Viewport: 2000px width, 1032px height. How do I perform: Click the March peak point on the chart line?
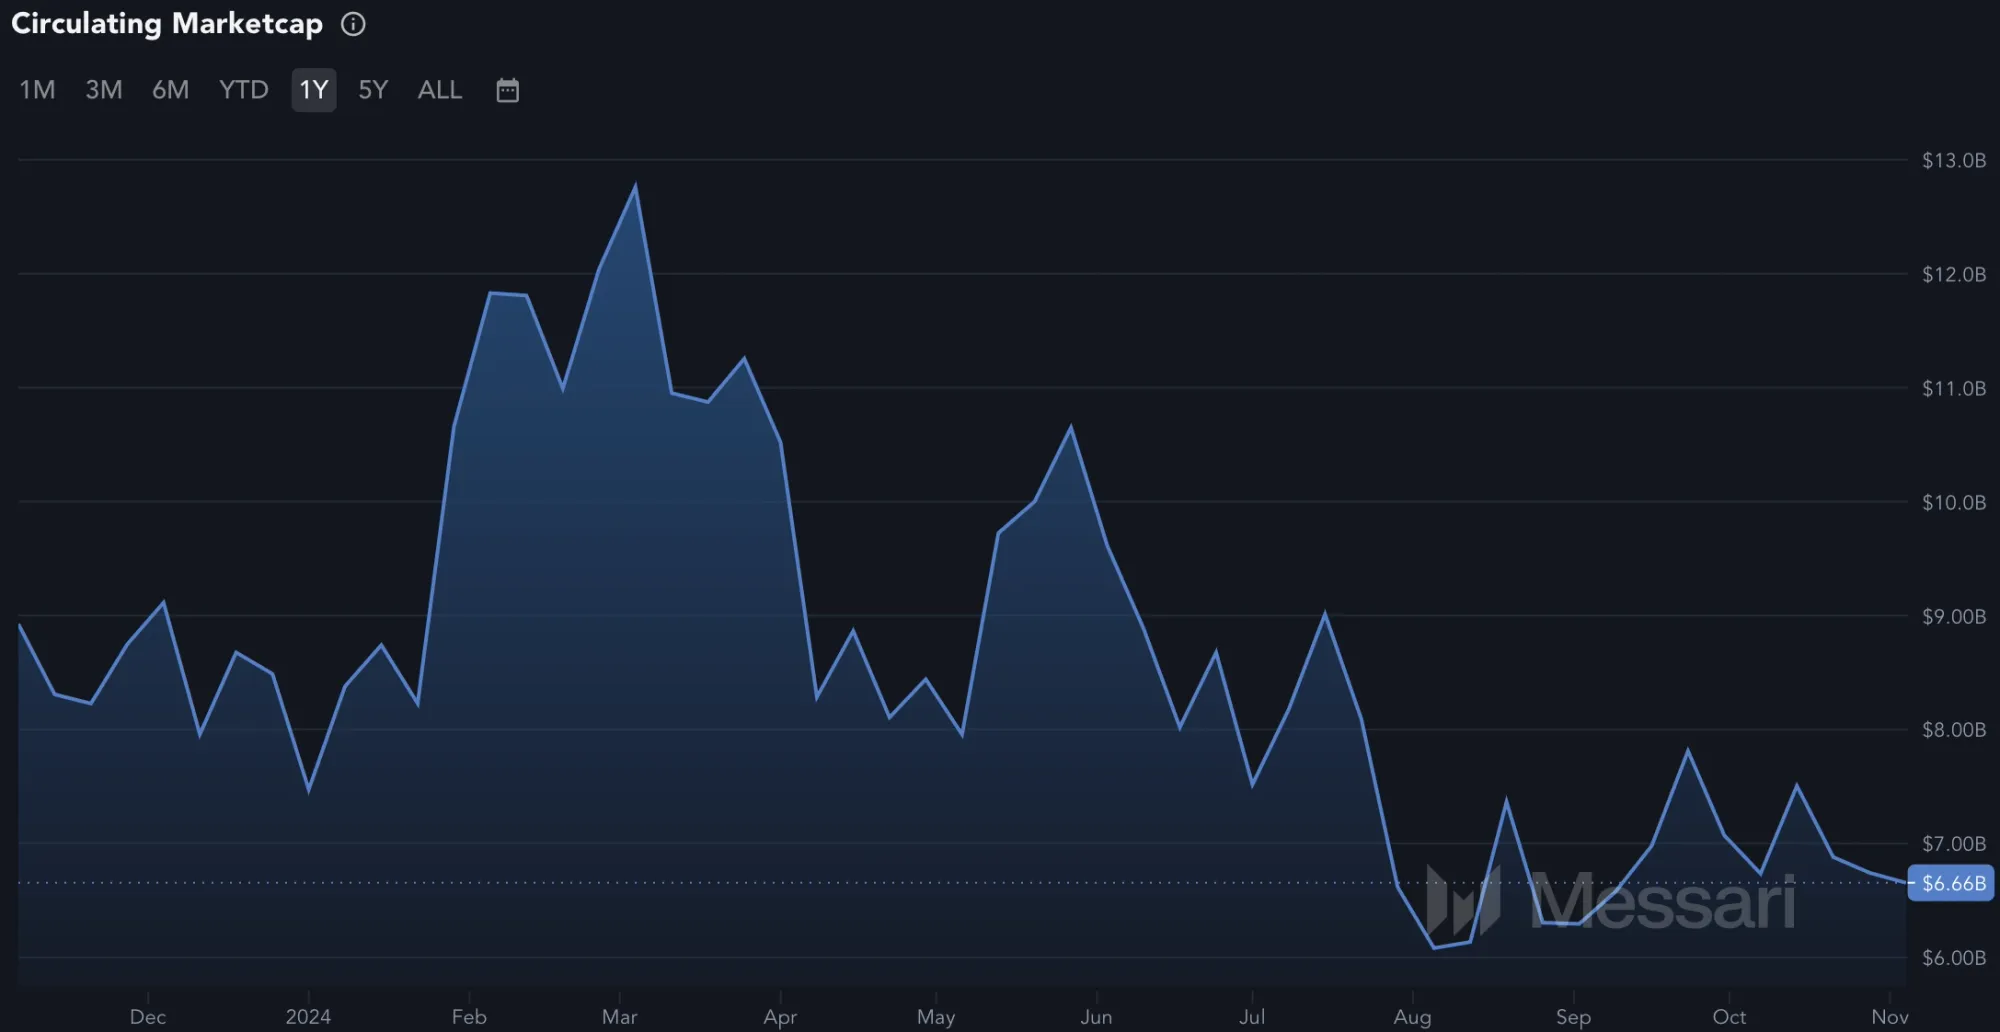(x=635, y=186)
